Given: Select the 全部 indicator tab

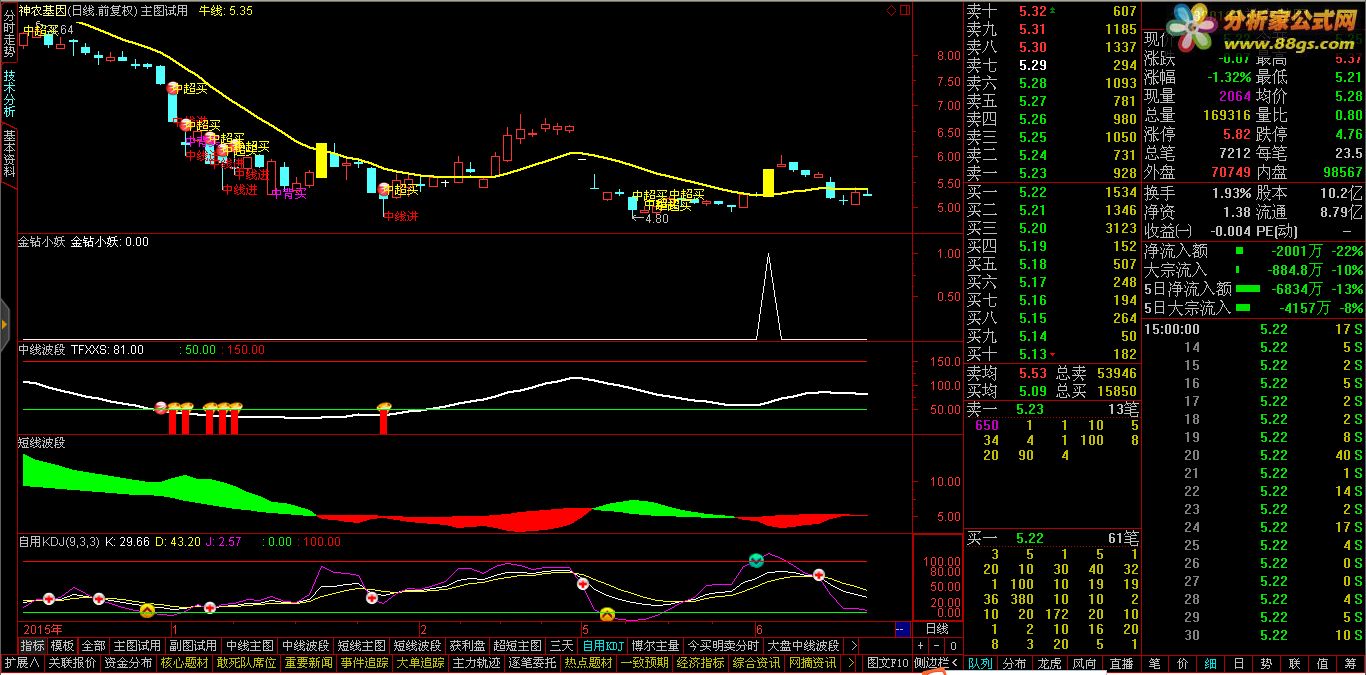Looking at the screenshot, I should (x=93, y=646).
